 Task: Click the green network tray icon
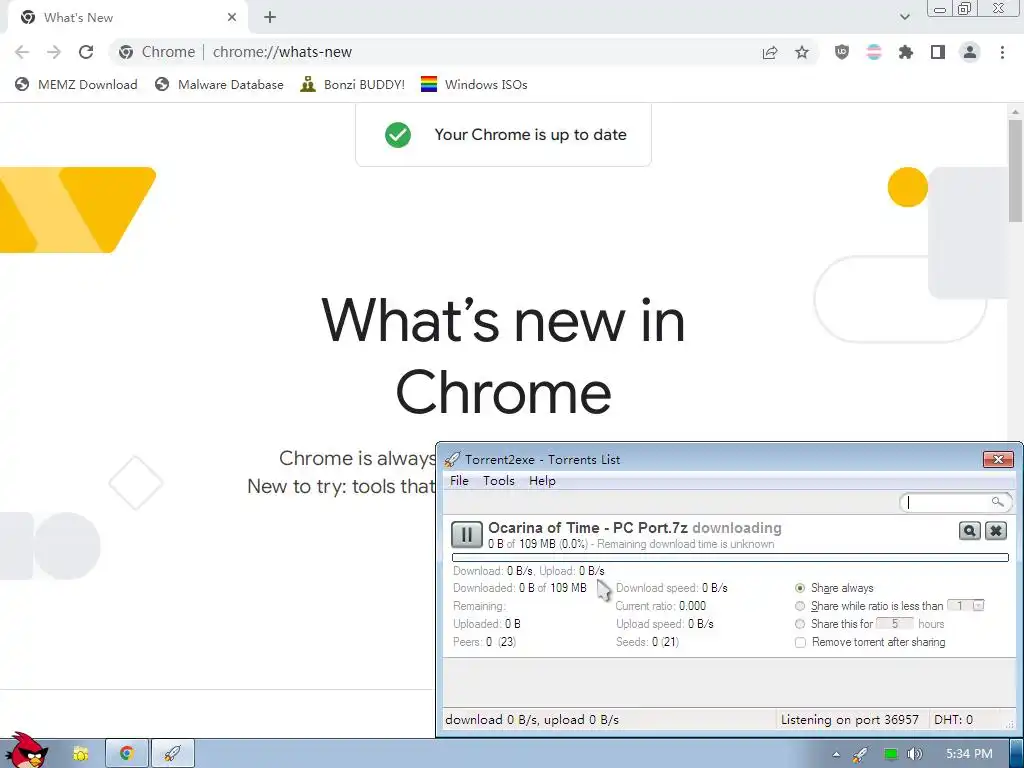click(890, 754)
